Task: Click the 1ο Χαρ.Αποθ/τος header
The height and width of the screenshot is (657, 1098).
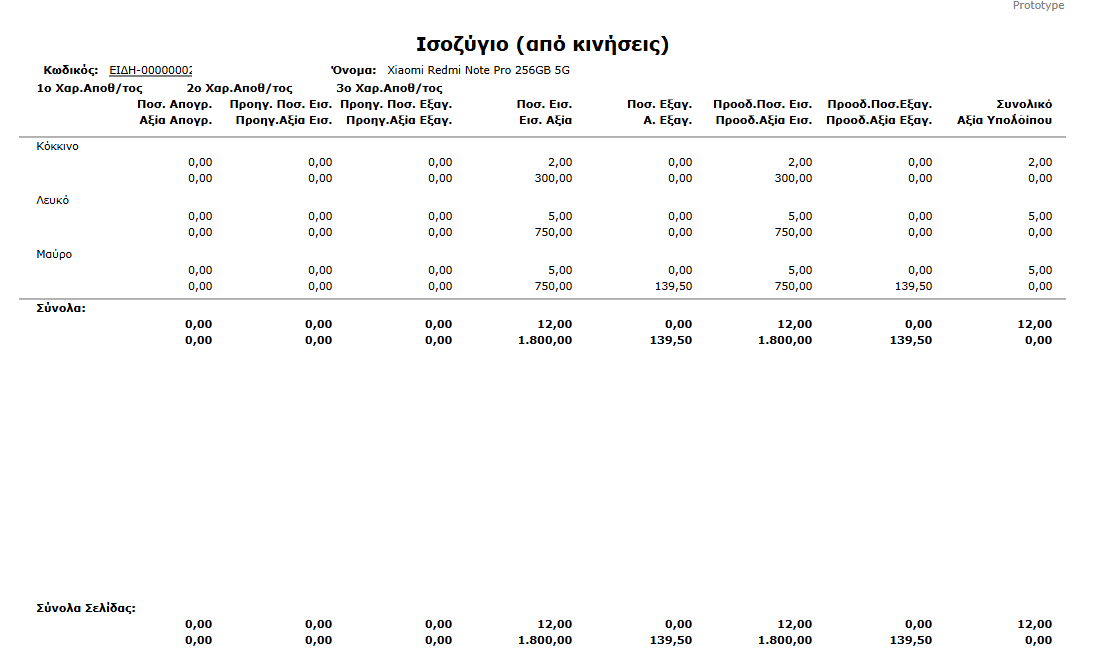Action: click(x=90, y=88)
